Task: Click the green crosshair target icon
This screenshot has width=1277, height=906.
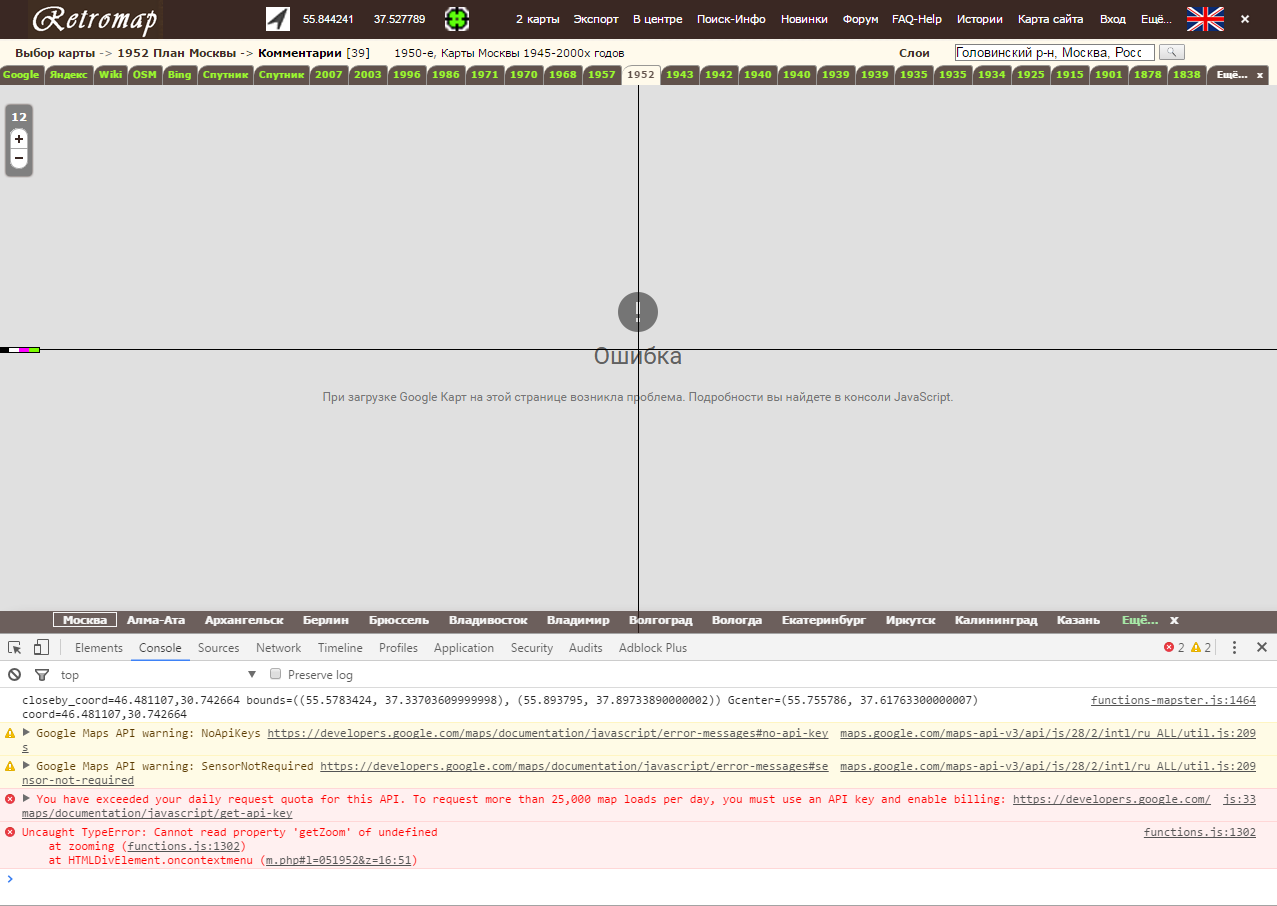Action: (457, 19)
